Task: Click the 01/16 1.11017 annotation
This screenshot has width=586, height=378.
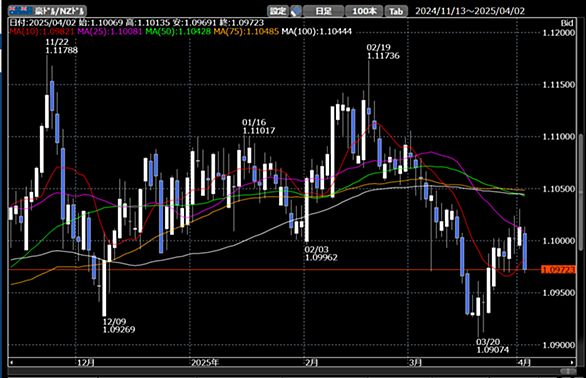Action: (259, 126)
